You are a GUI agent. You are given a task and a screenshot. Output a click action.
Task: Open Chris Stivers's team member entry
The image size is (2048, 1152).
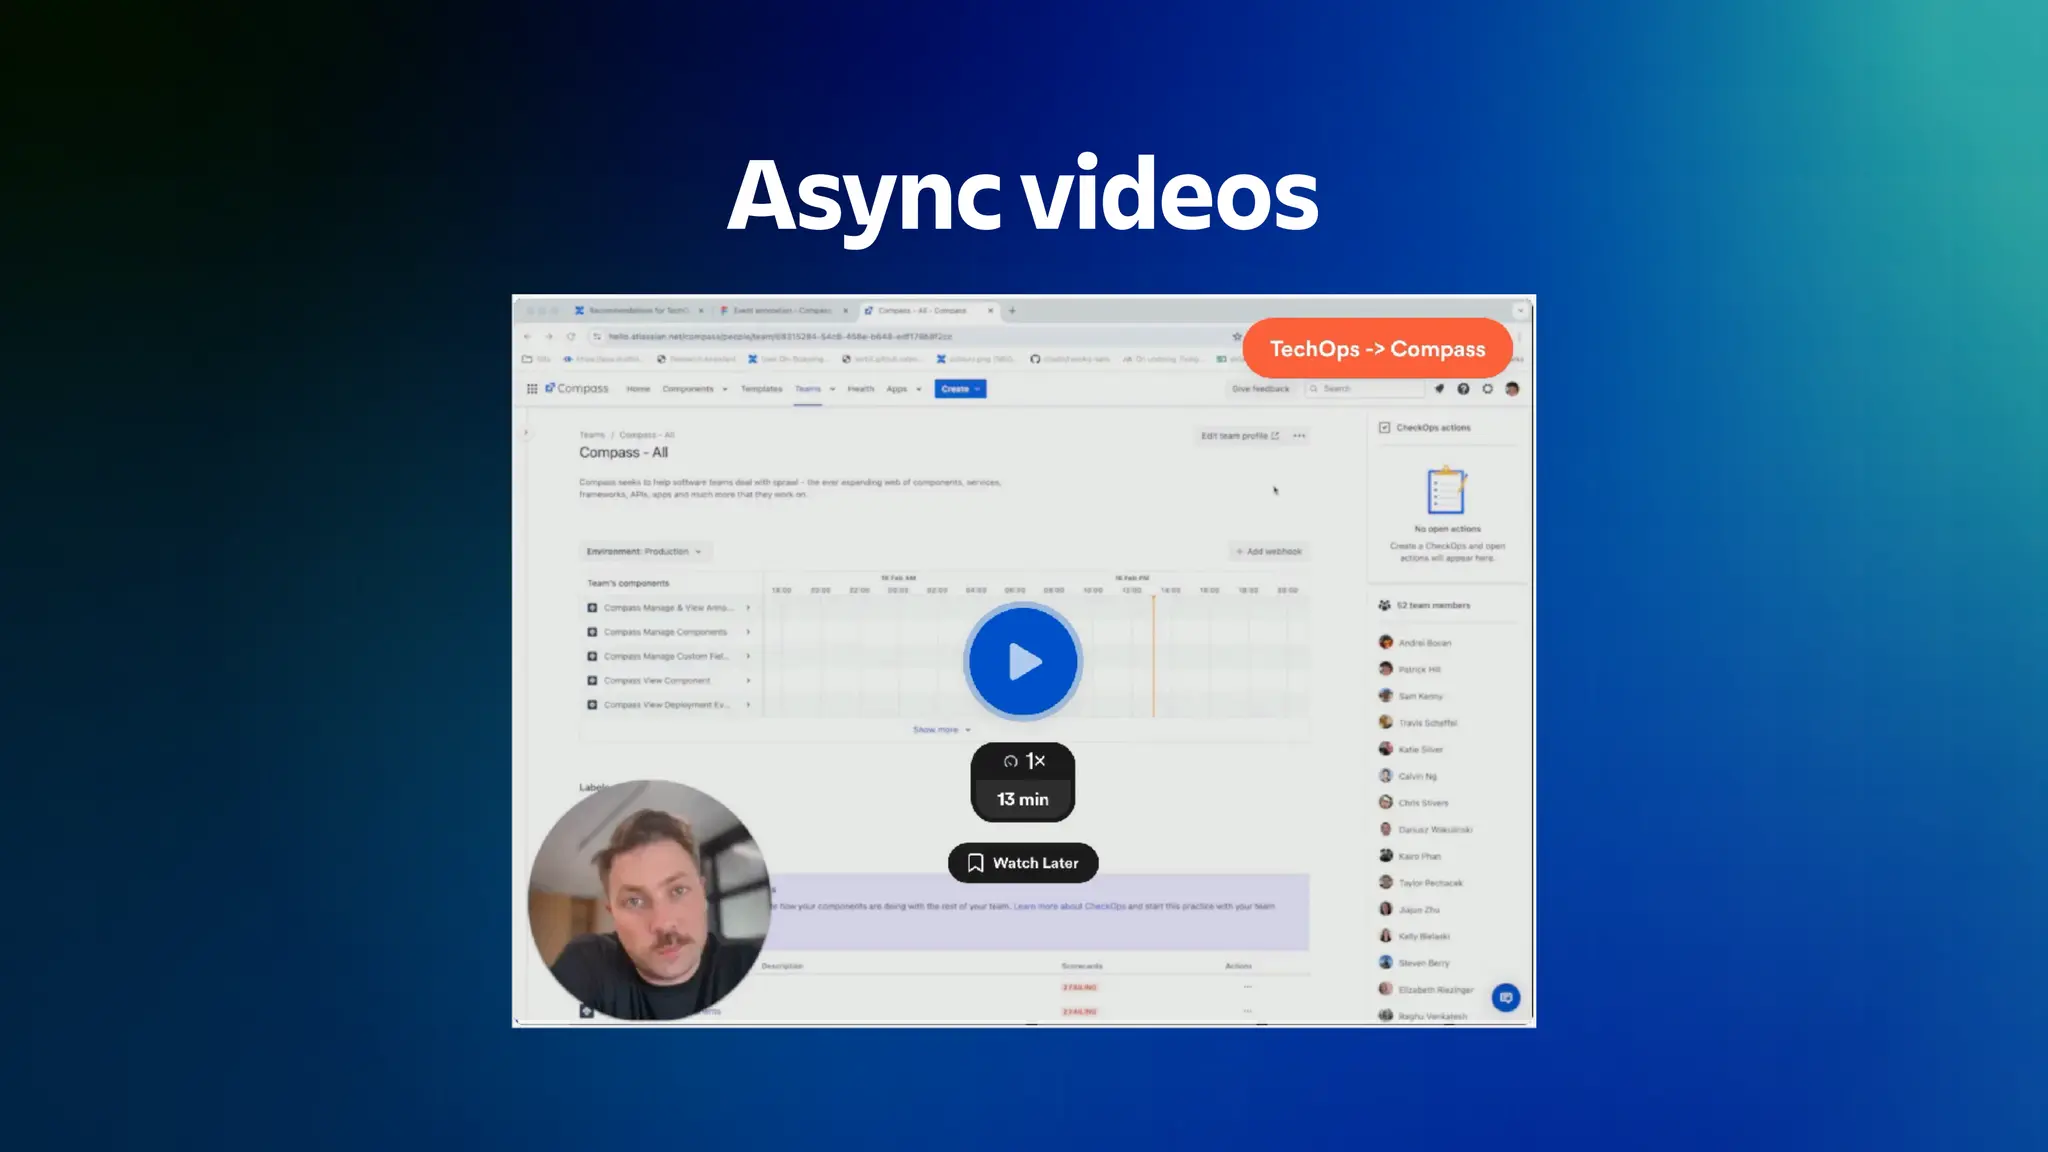(x=1414, y=802)
